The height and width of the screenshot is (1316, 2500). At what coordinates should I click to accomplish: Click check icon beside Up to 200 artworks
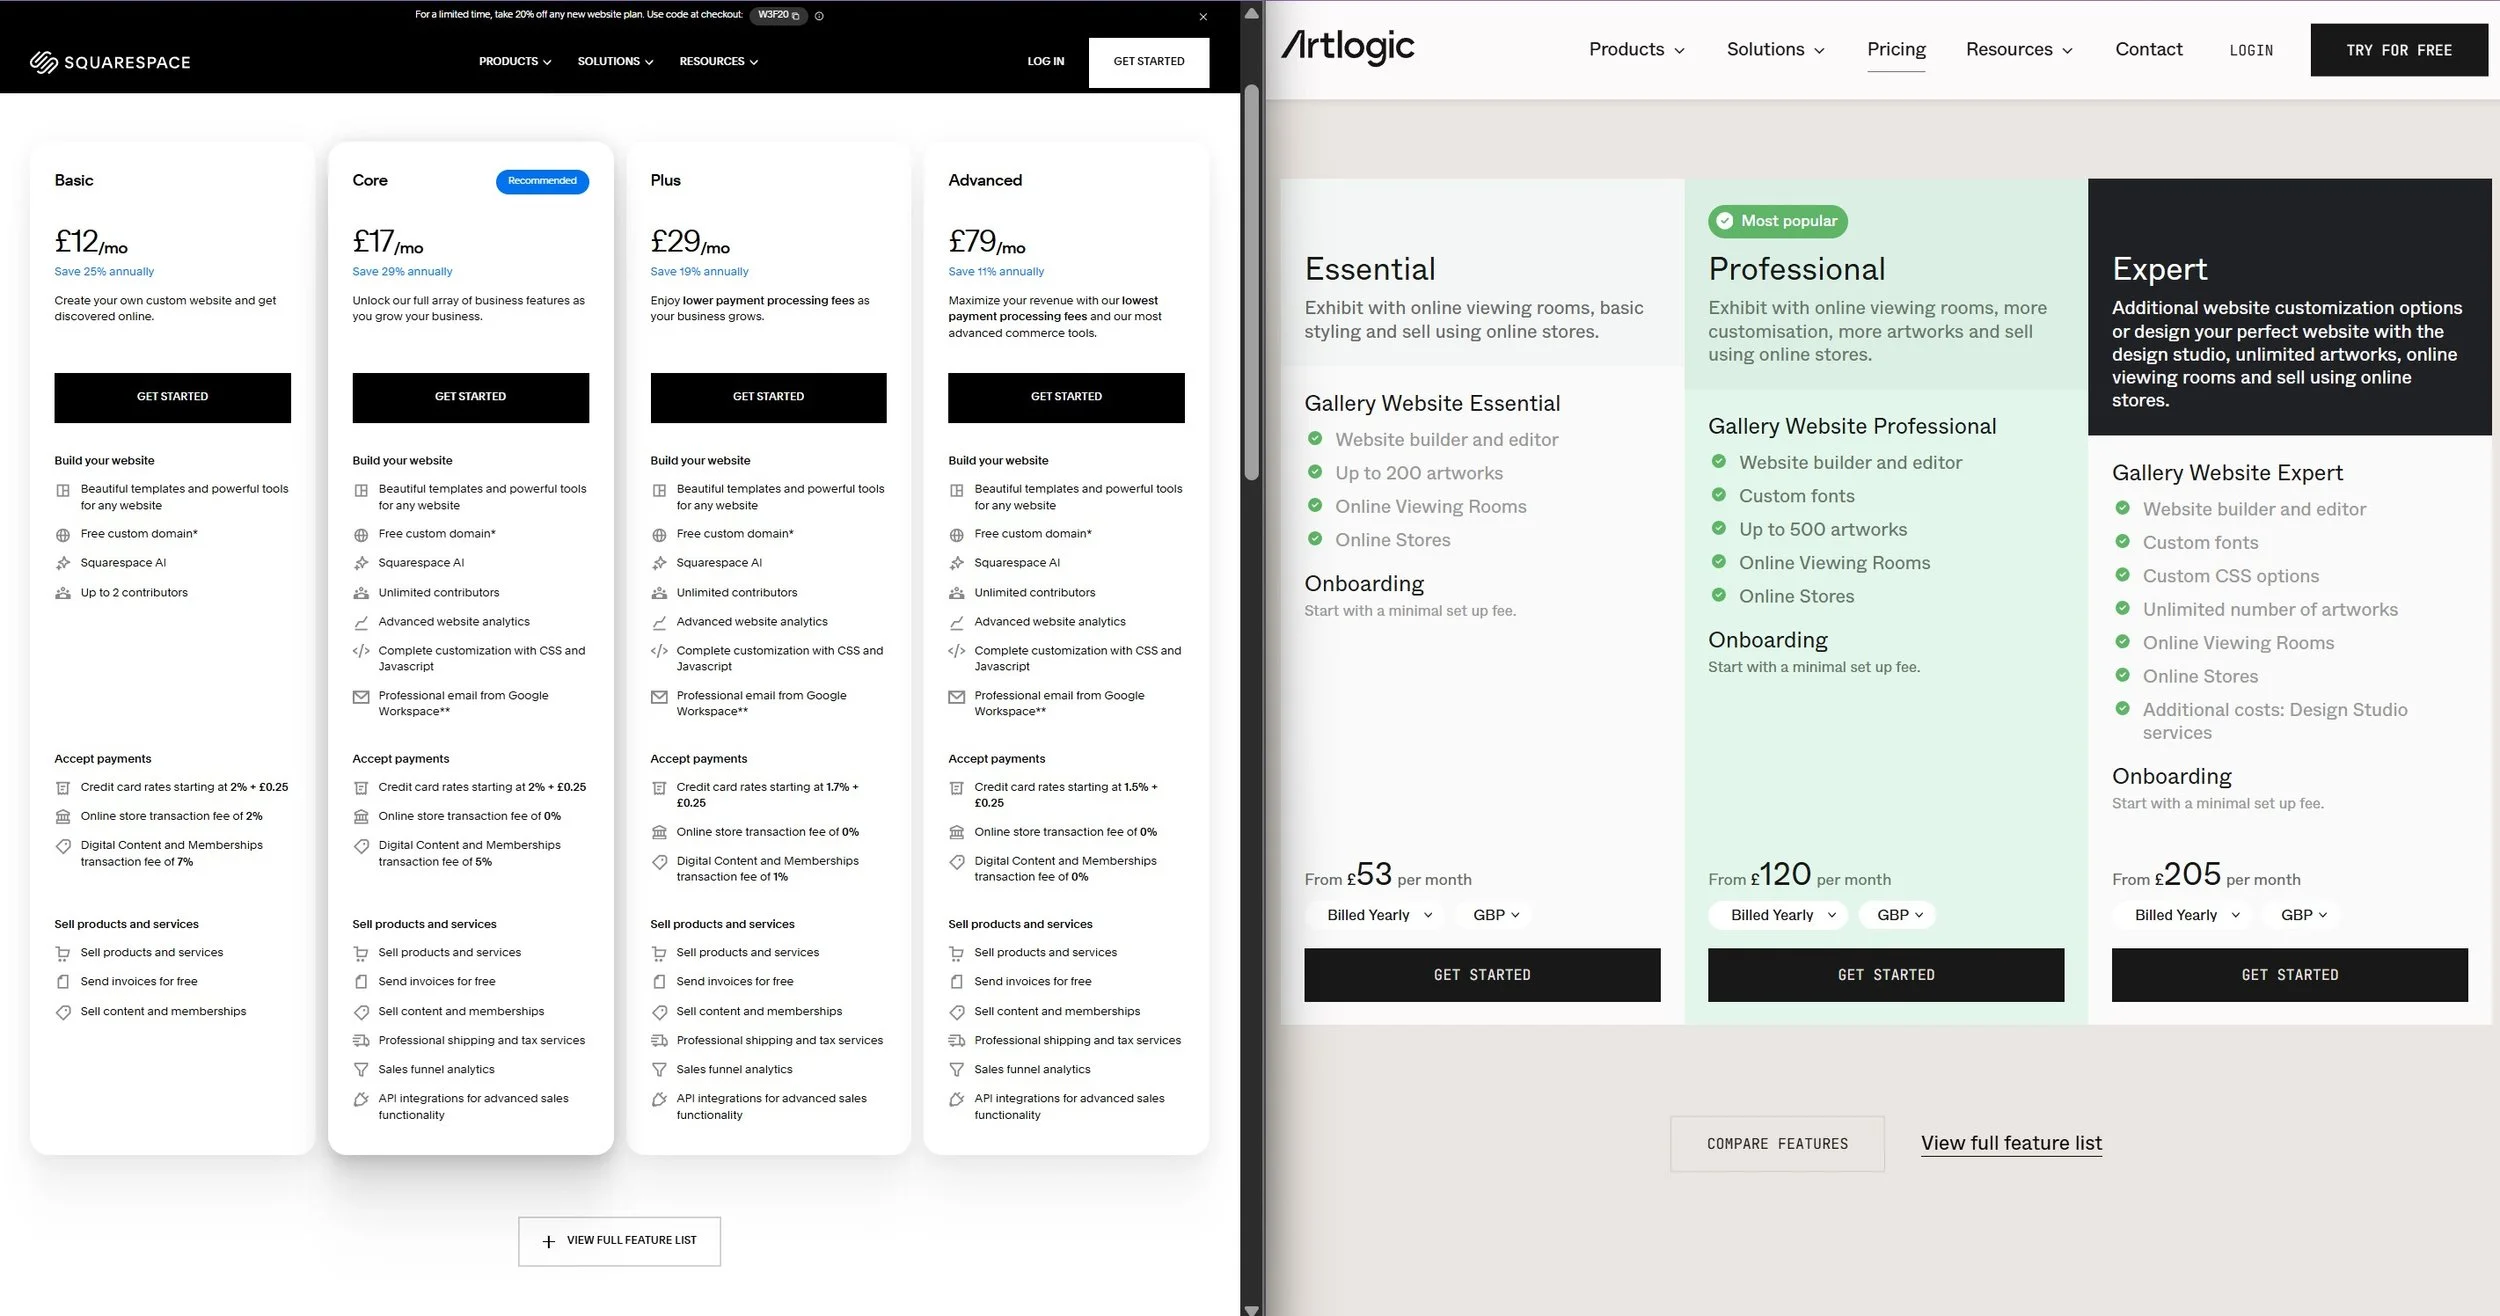(1315, 472)
